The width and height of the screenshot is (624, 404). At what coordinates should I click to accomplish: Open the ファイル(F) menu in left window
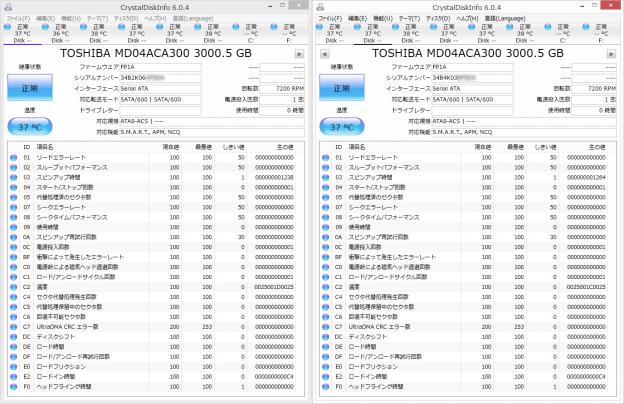click(x=18, y=18)
